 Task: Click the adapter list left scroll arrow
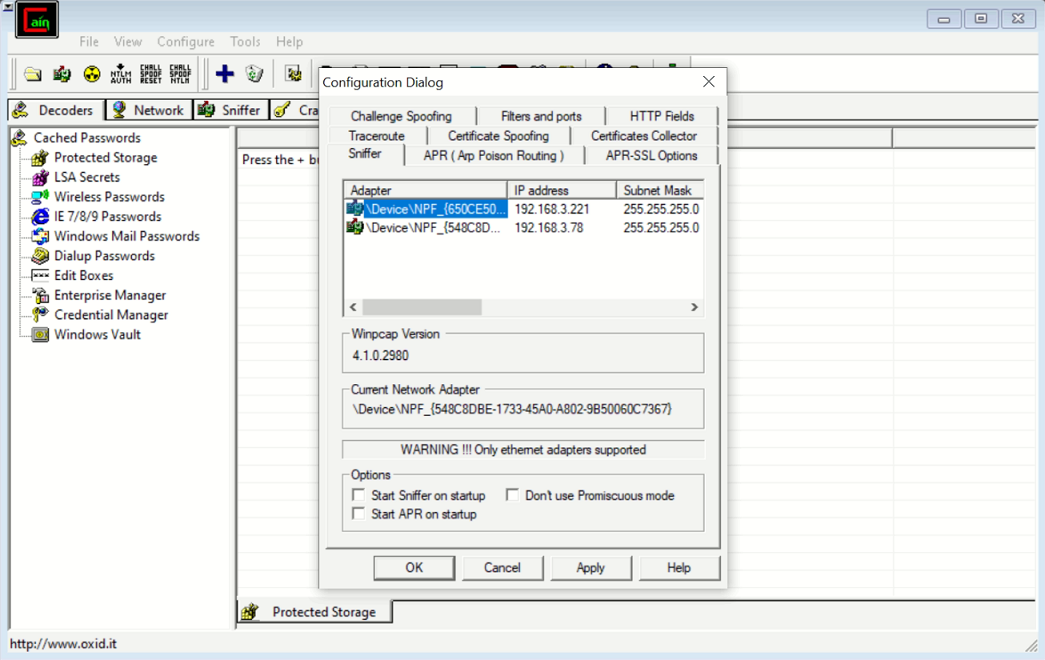click(x=353, y=307)
